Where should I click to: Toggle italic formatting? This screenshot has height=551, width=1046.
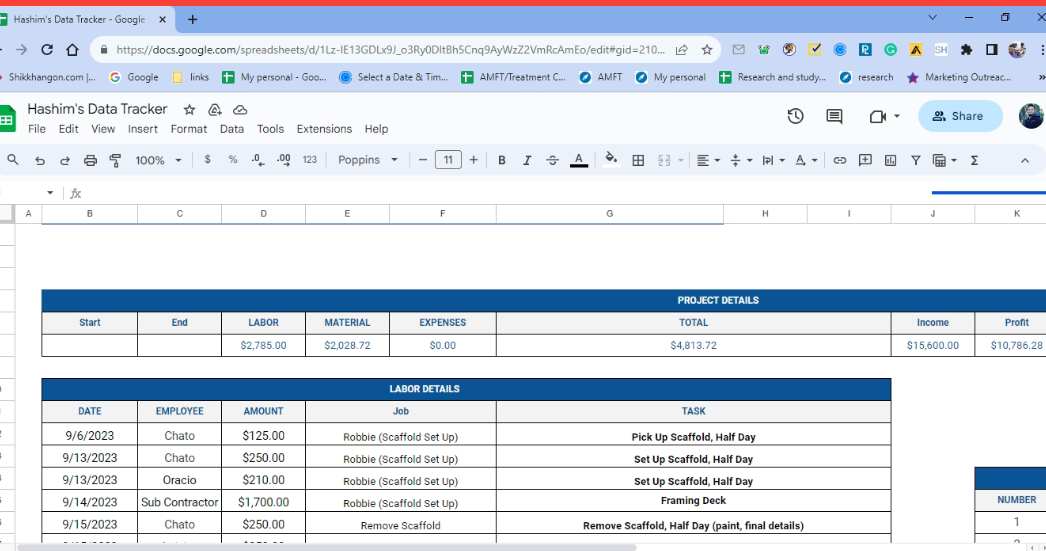coord(527,160)
